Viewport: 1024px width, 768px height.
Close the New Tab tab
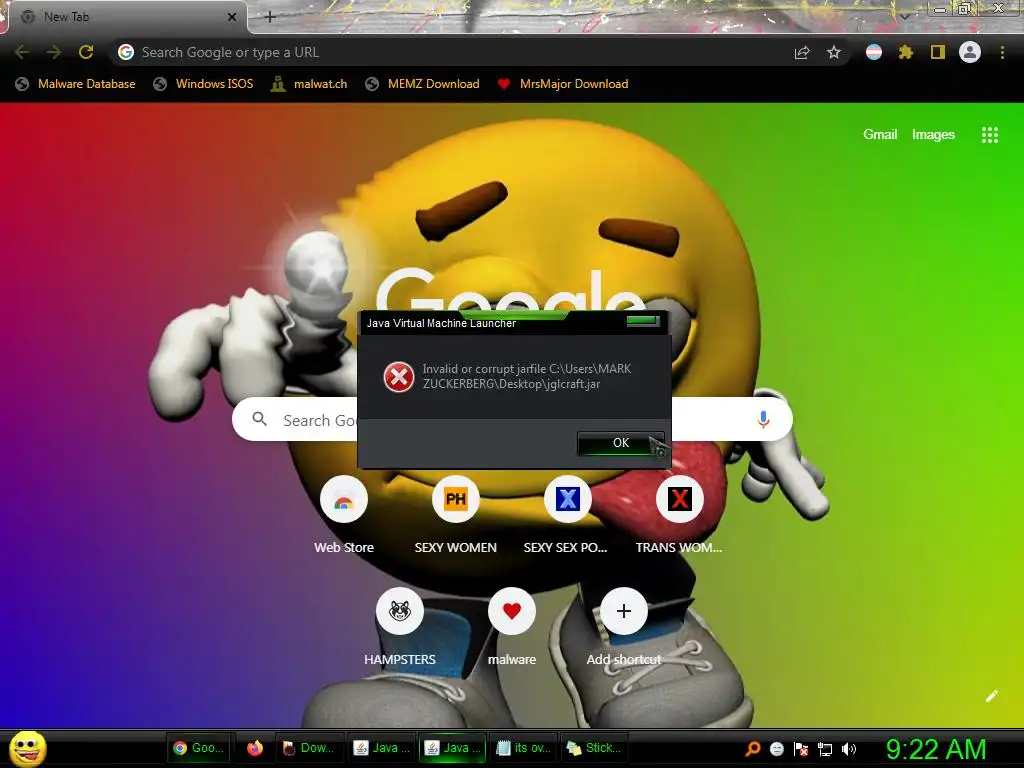232,17
